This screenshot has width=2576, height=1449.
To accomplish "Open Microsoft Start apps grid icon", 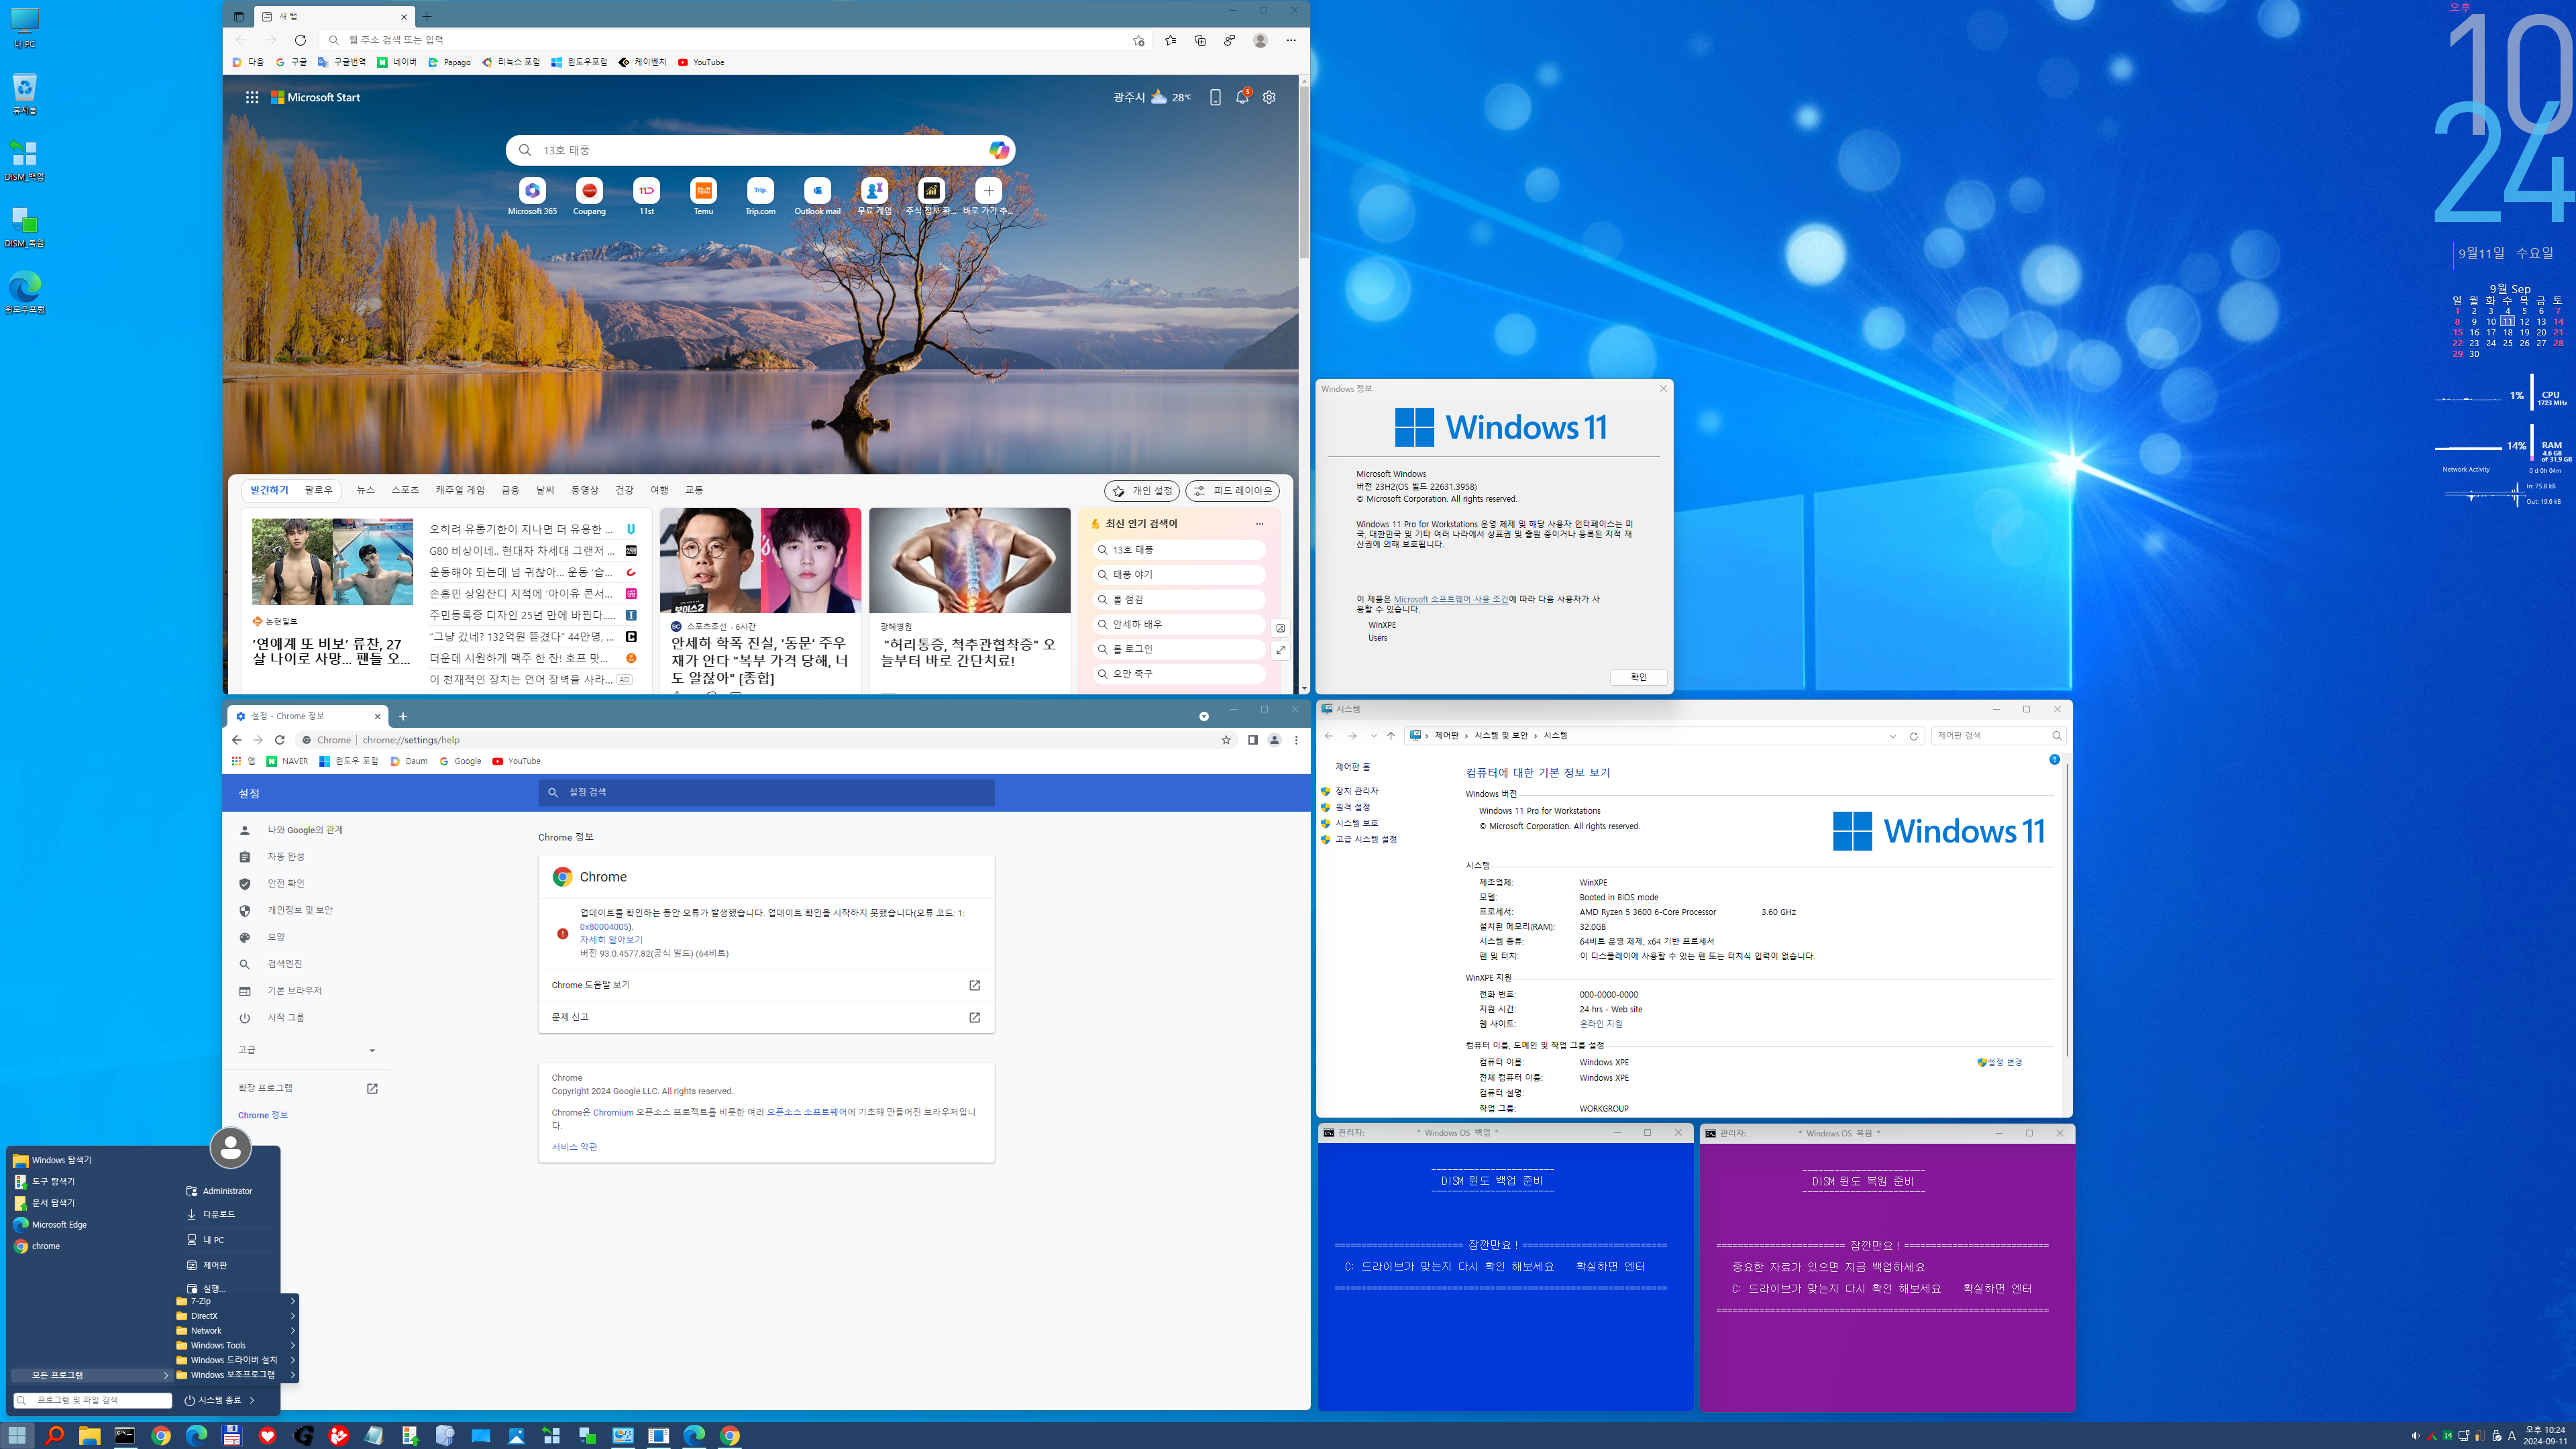I will 252,97.
